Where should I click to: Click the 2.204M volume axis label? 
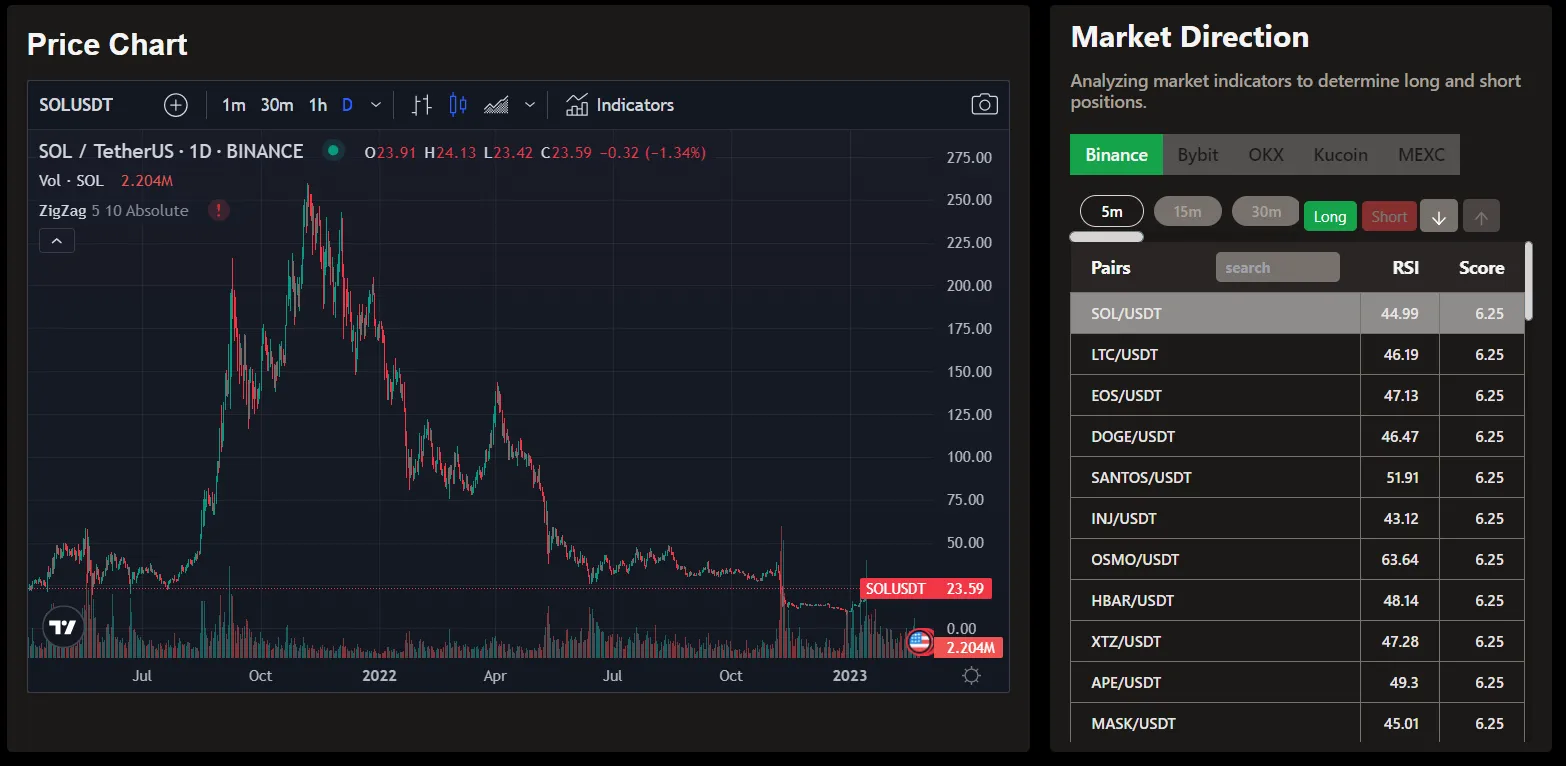[968, 648]
